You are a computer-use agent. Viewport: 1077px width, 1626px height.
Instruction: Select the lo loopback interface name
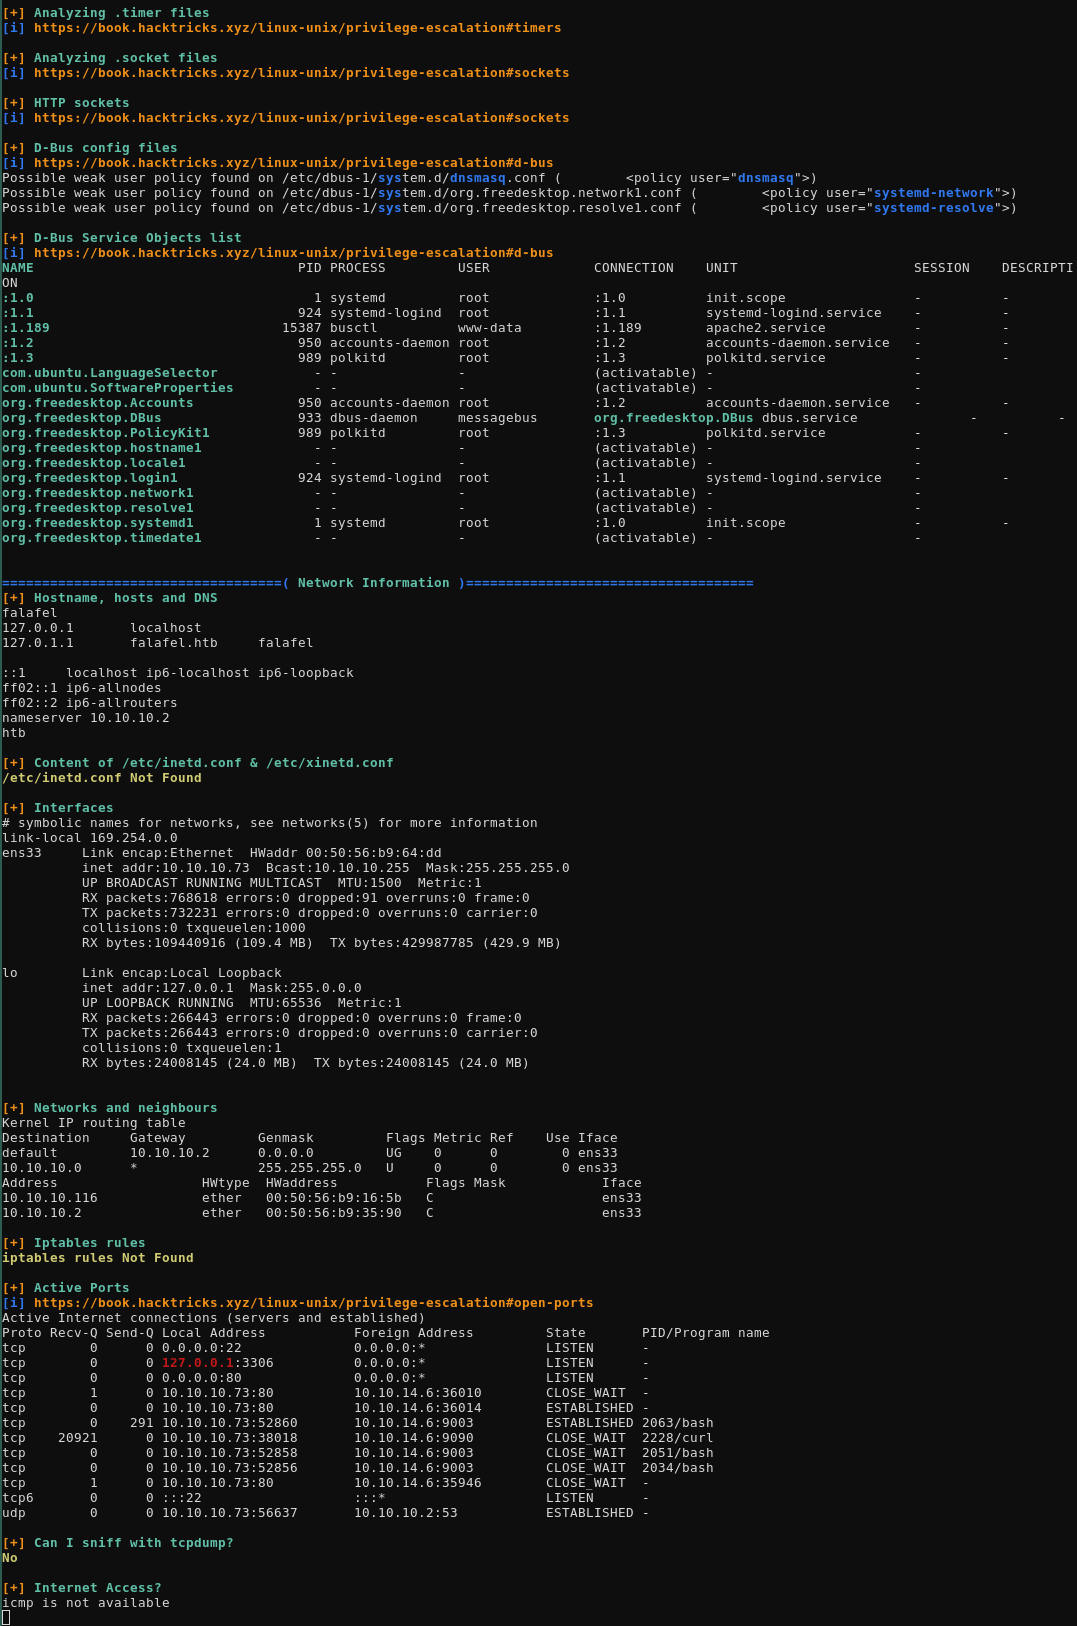coord(10,973)
